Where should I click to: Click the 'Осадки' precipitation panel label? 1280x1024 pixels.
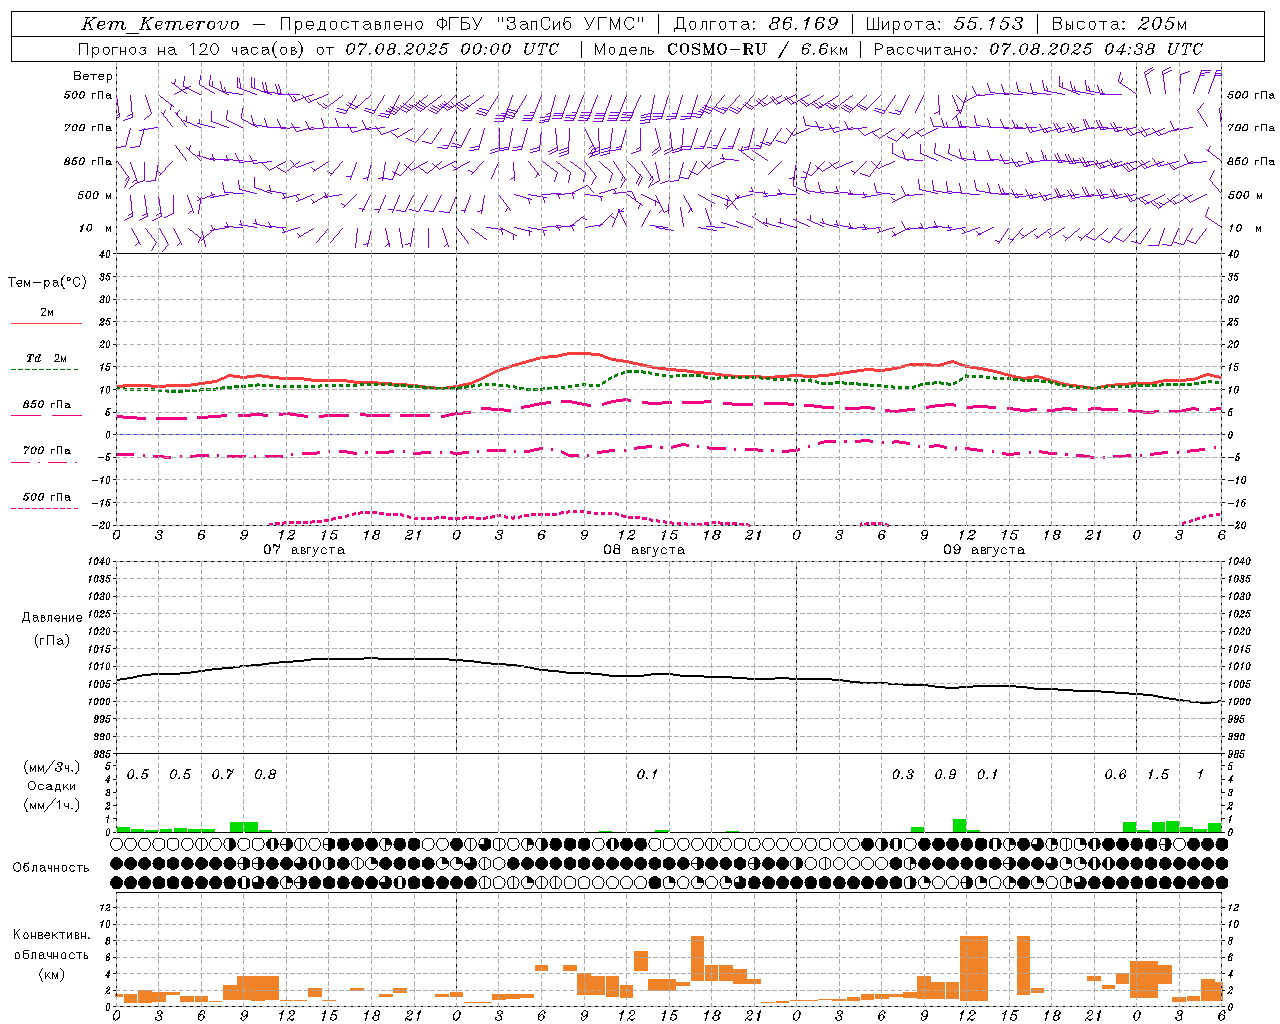[x=52, y=786]
